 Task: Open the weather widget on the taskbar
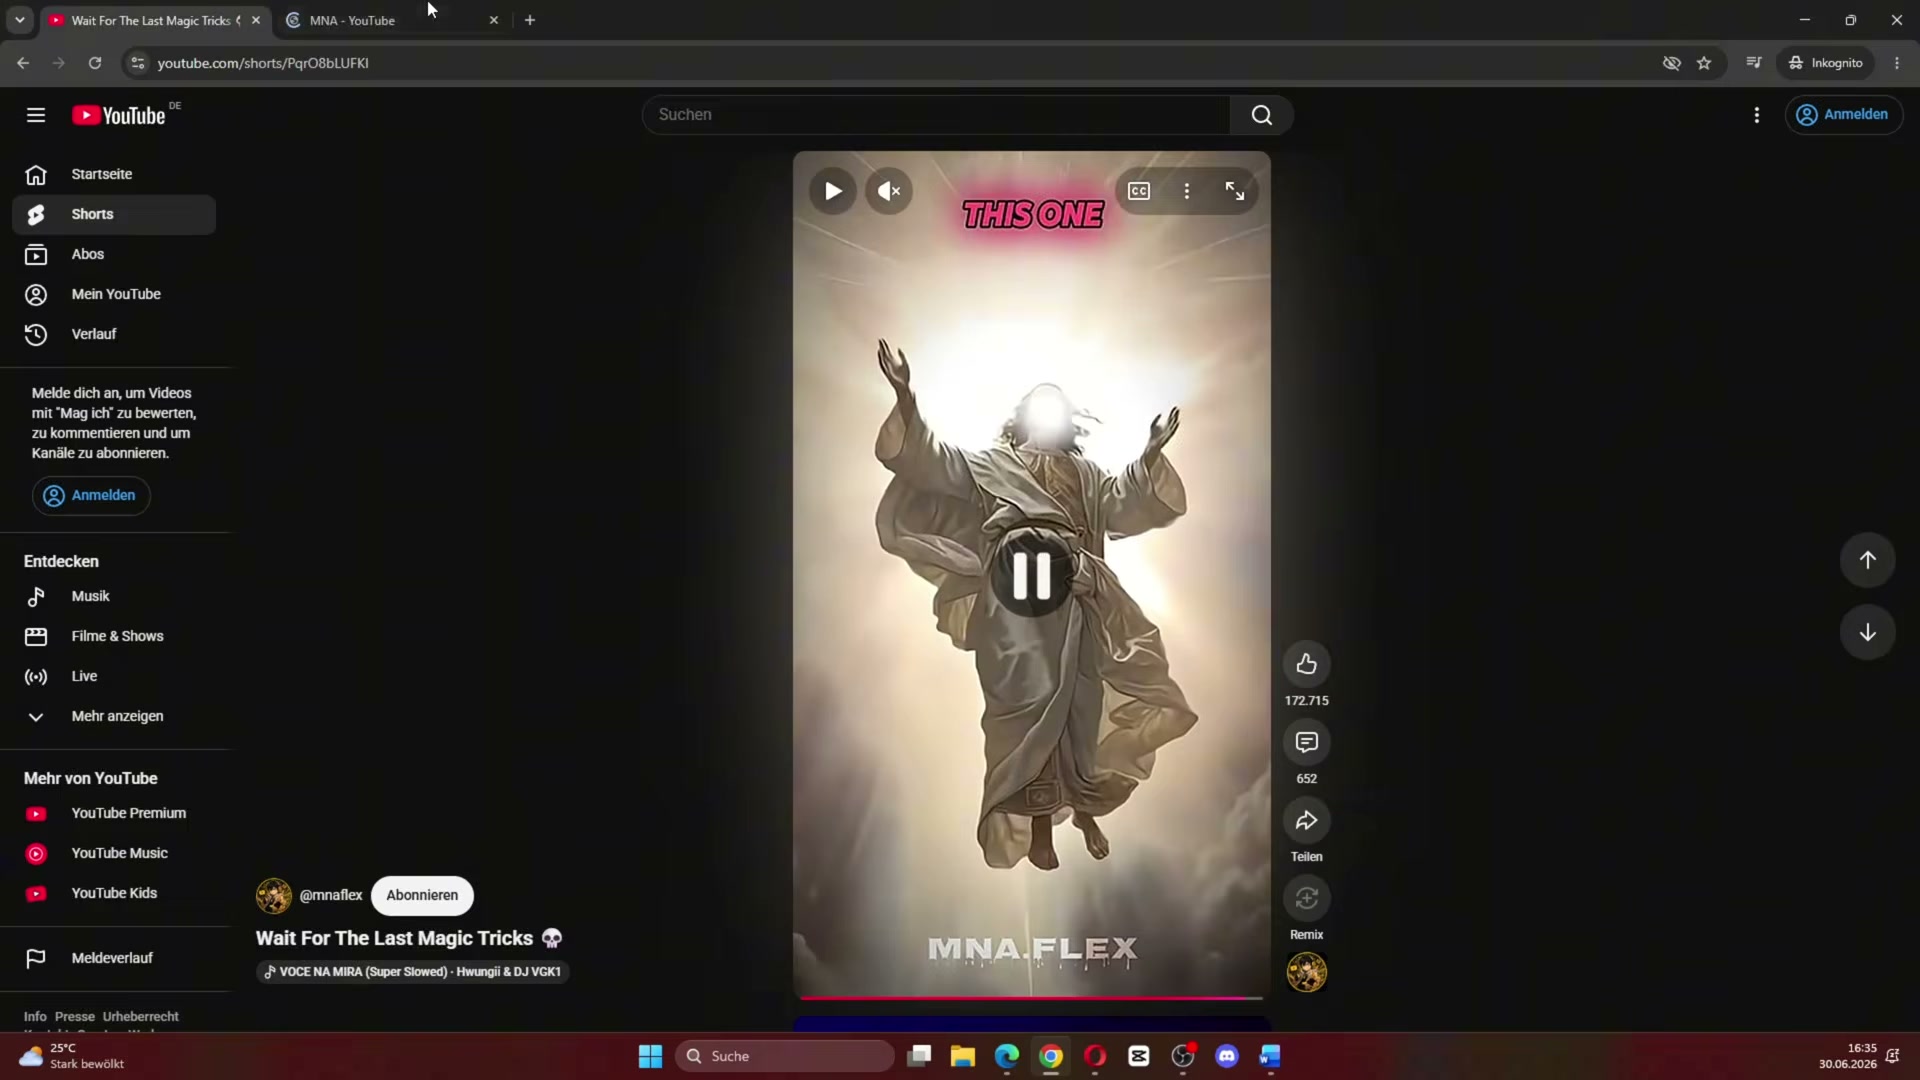pos(72,1056)
